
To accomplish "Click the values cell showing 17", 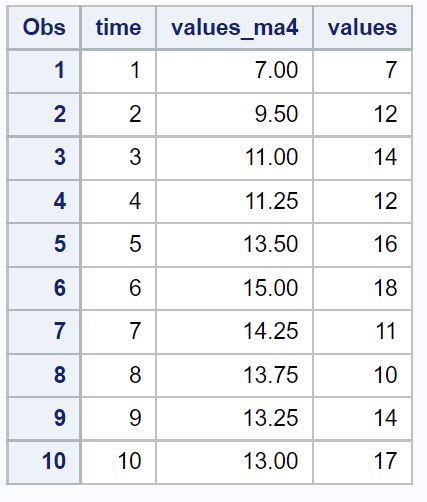I will (362, 462).
